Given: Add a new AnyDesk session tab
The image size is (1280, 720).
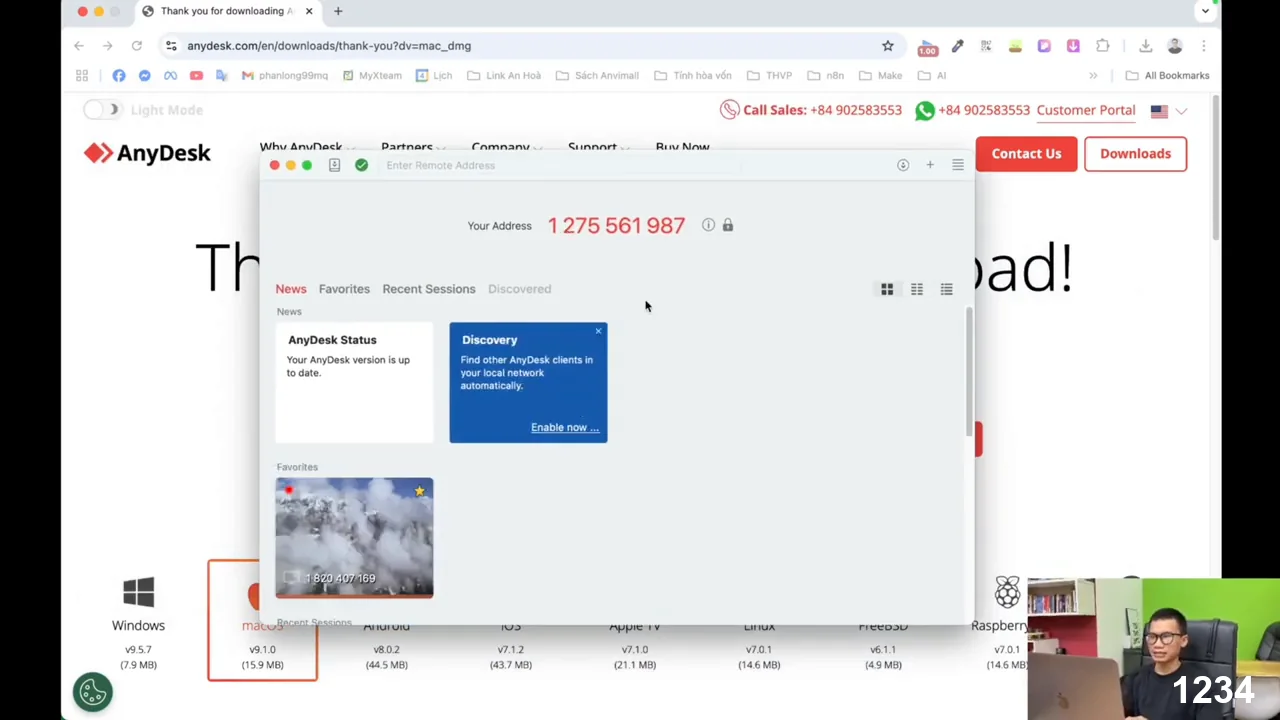Looking at the screenshot, I should 930,165.
